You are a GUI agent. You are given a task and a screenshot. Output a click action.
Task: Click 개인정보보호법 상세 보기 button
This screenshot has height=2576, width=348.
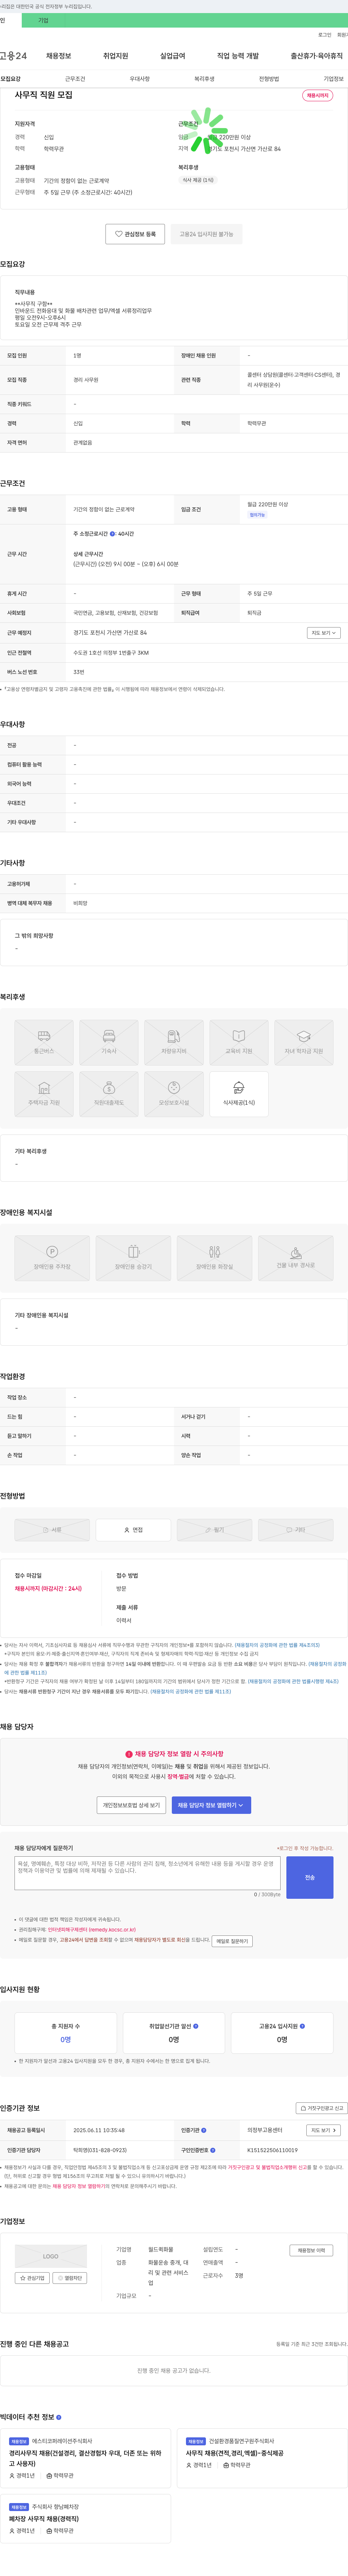[131, 1805]
